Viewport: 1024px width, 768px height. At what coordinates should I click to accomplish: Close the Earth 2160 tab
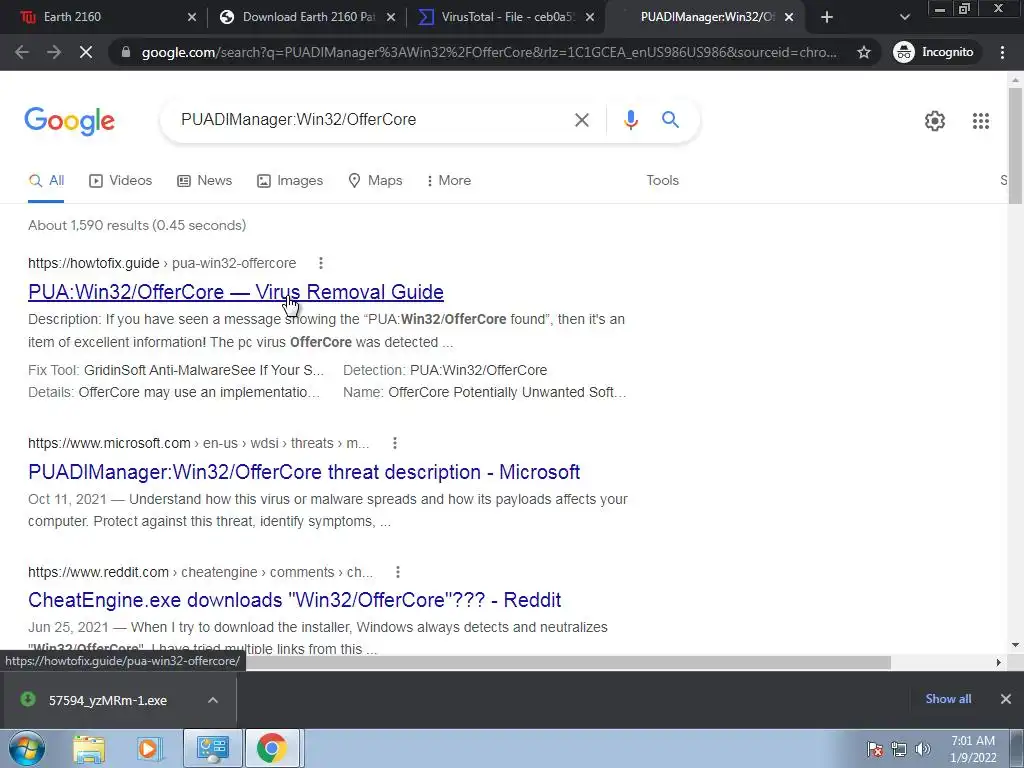(191, 17)
